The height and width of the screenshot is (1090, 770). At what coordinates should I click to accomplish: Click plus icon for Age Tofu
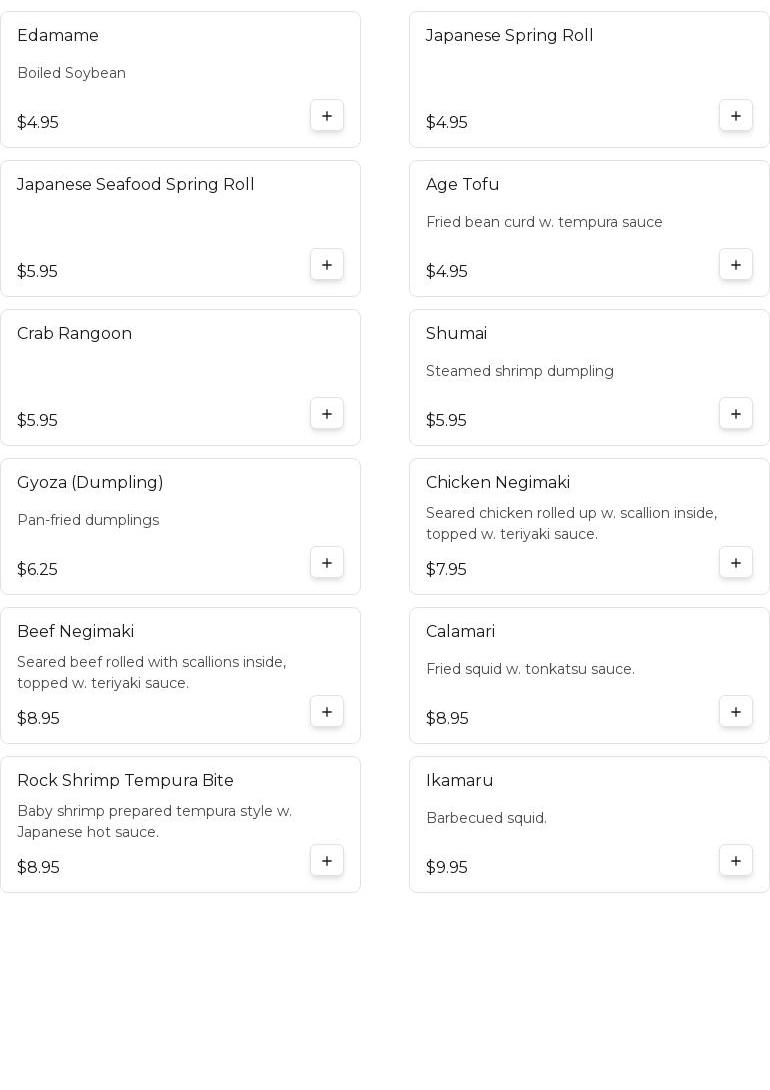point(736,265)
